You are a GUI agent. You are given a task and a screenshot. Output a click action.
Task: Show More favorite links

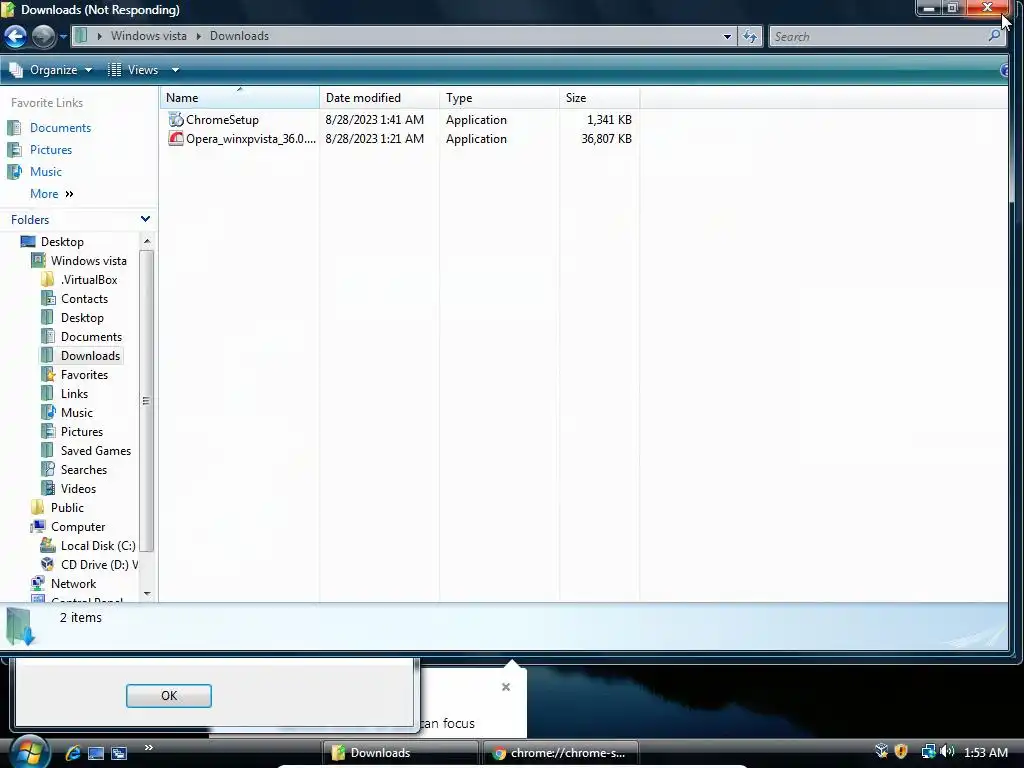(52, 194)
